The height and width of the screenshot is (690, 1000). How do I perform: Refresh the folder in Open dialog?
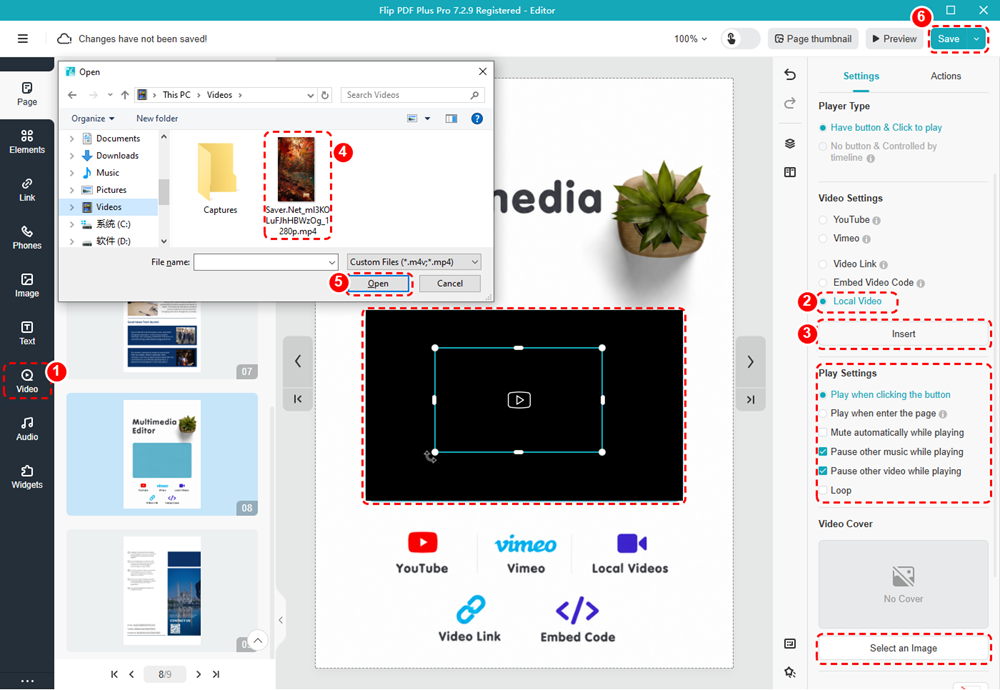(x=325, y=95)
